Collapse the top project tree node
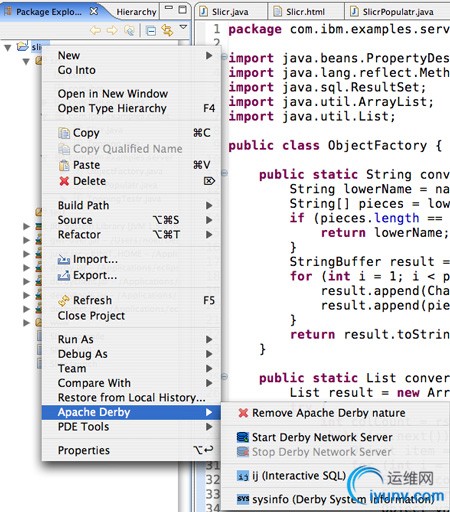Image resolution: width=450 pixels, height=512 pixels. click(8, 48)
